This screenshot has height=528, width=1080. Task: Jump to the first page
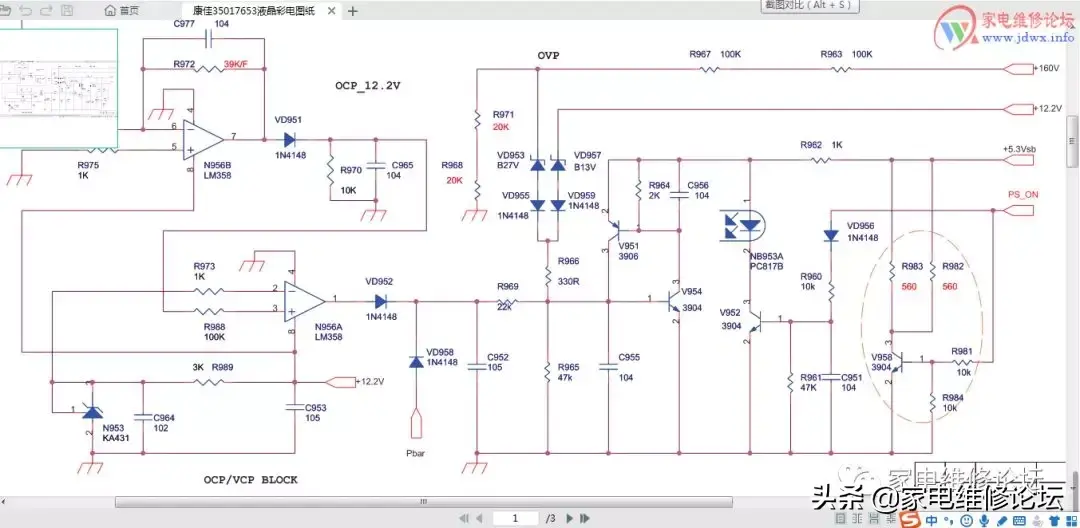[x=464, y=518]
